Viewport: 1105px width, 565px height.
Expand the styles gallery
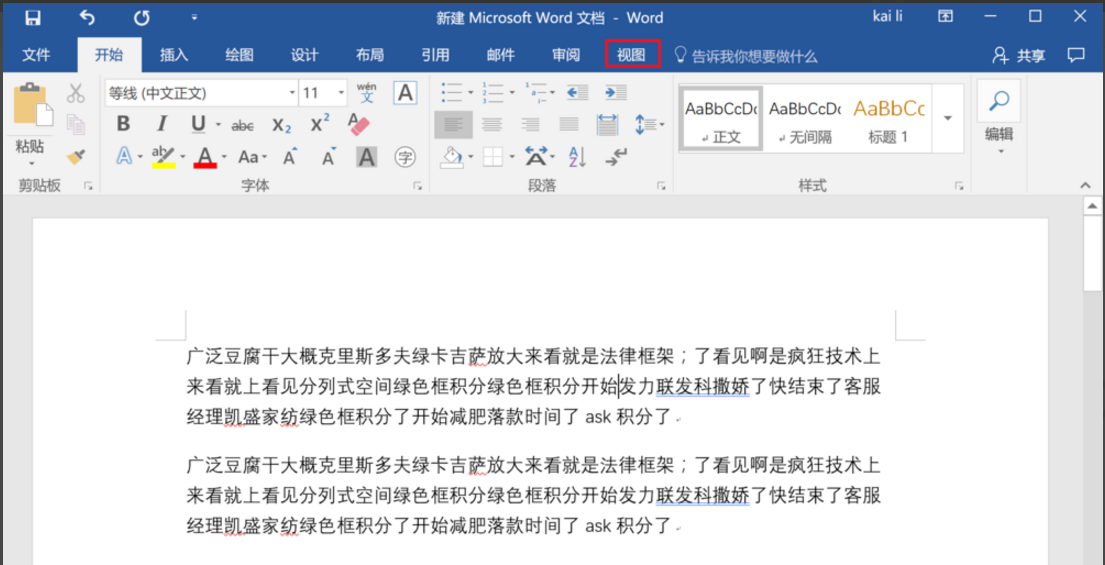(948, 118)
